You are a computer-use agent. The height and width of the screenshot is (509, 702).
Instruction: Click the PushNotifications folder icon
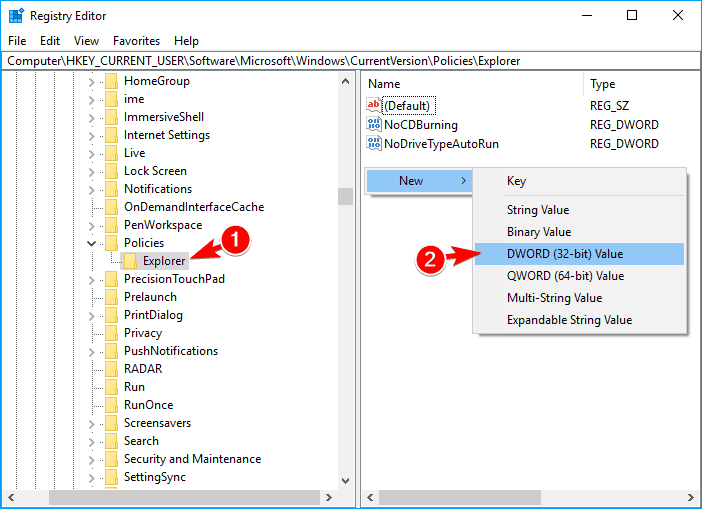click(x=111, y=351)
